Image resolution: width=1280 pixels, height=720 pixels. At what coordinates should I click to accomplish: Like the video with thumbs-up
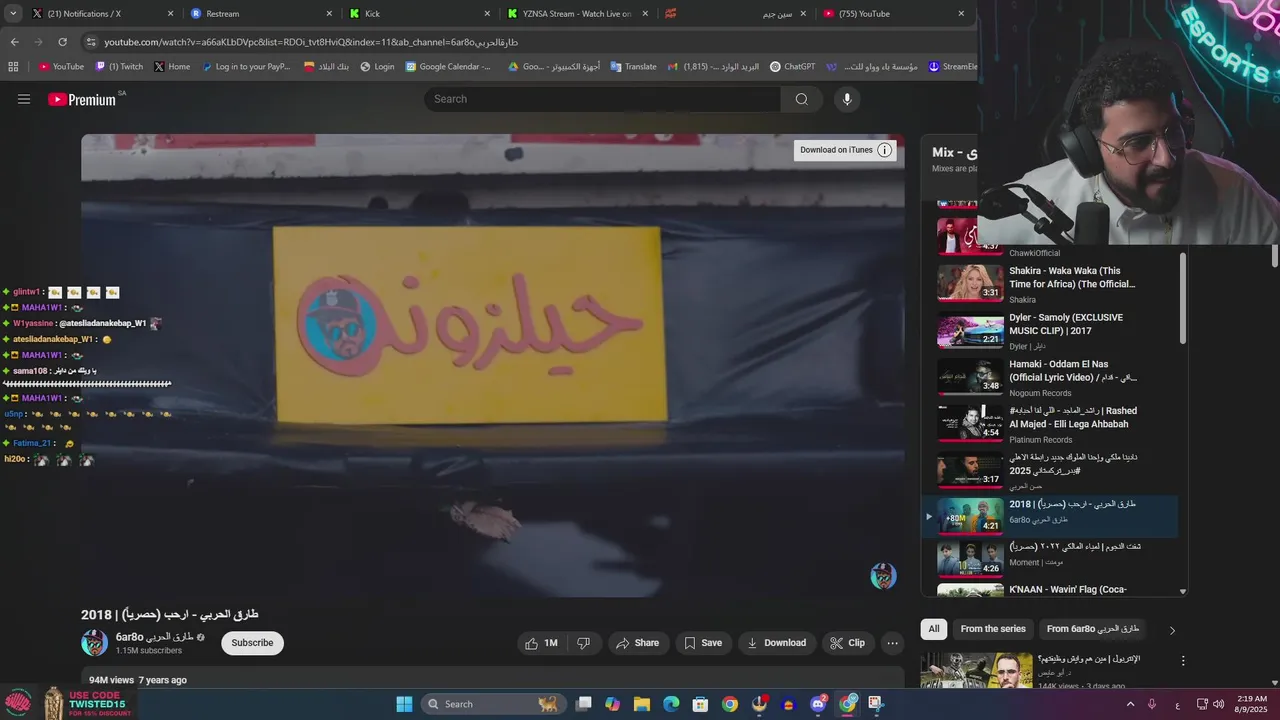coord(541,643)
